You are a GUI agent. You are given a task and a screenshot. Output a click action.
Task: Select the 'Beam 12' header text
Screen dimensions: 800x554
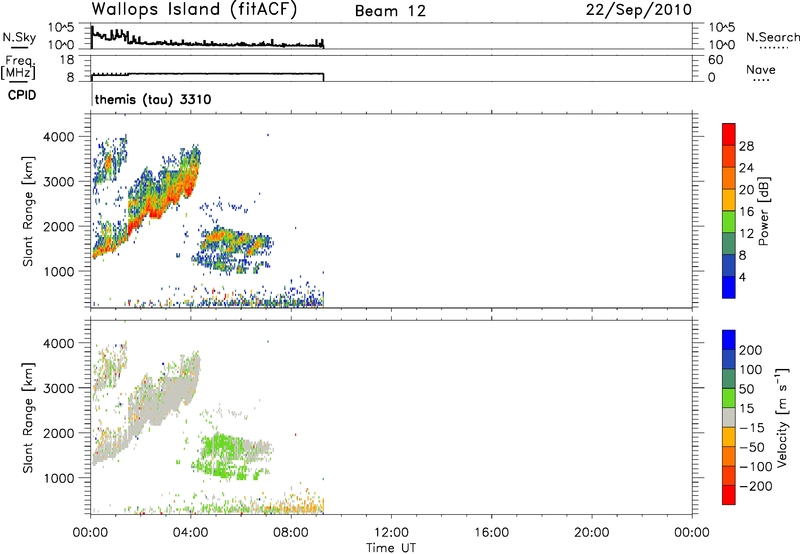pyautogui.click(x=390, y=11)
